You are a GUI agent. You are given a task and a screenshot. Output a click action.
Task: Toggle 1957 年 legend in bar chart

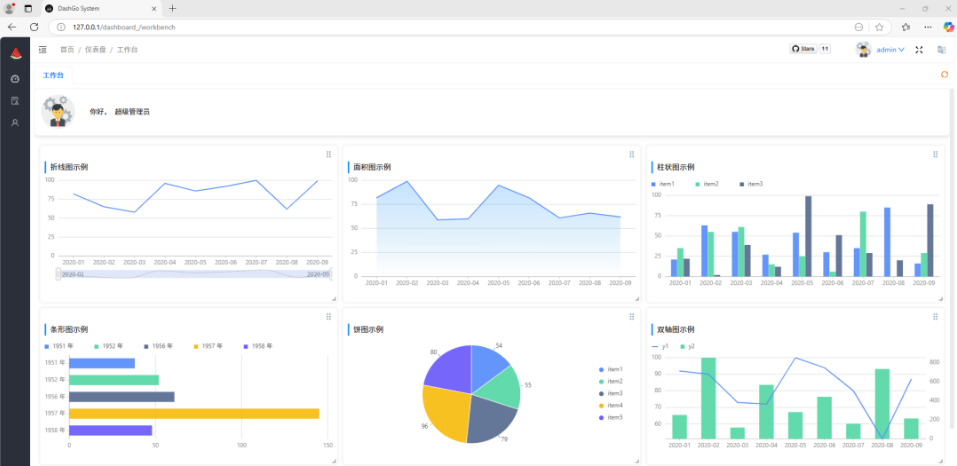[209, 346]
